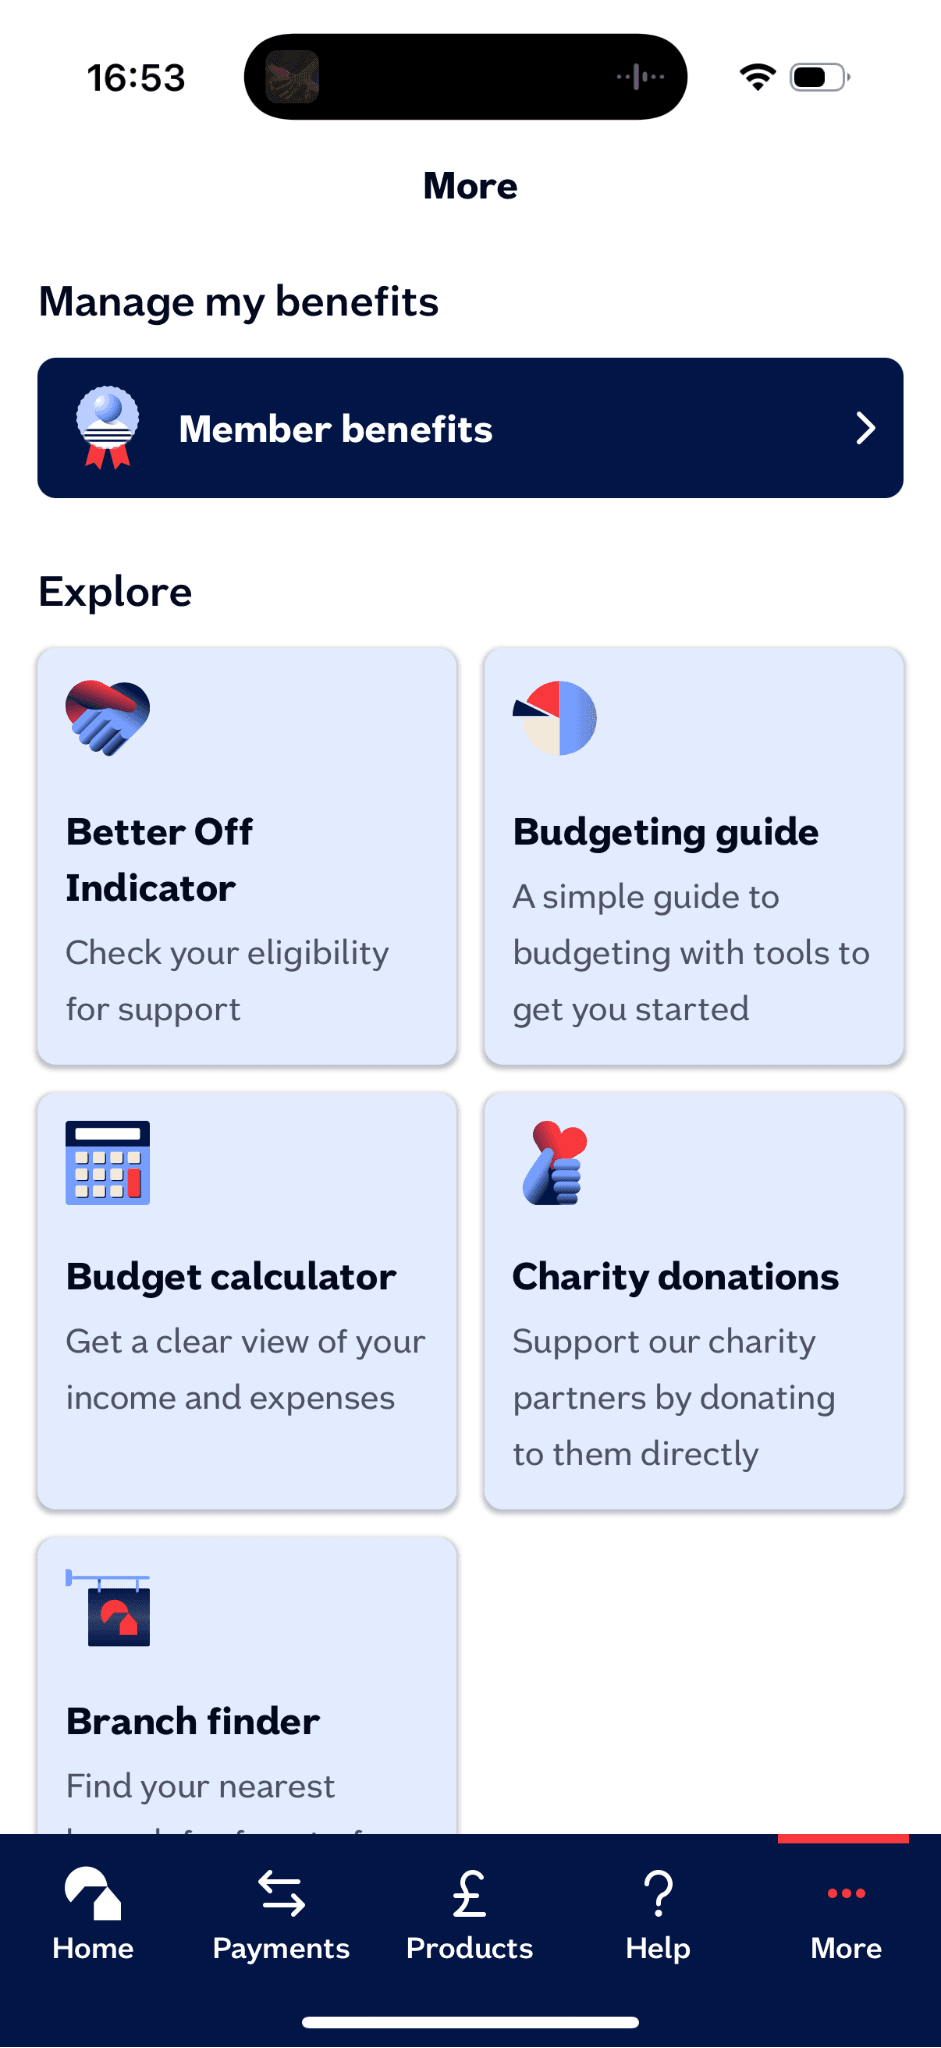Tap the Charity donations heart-in-hand icon
This screenshot has height=2048, width=941.
point(555,1163)
